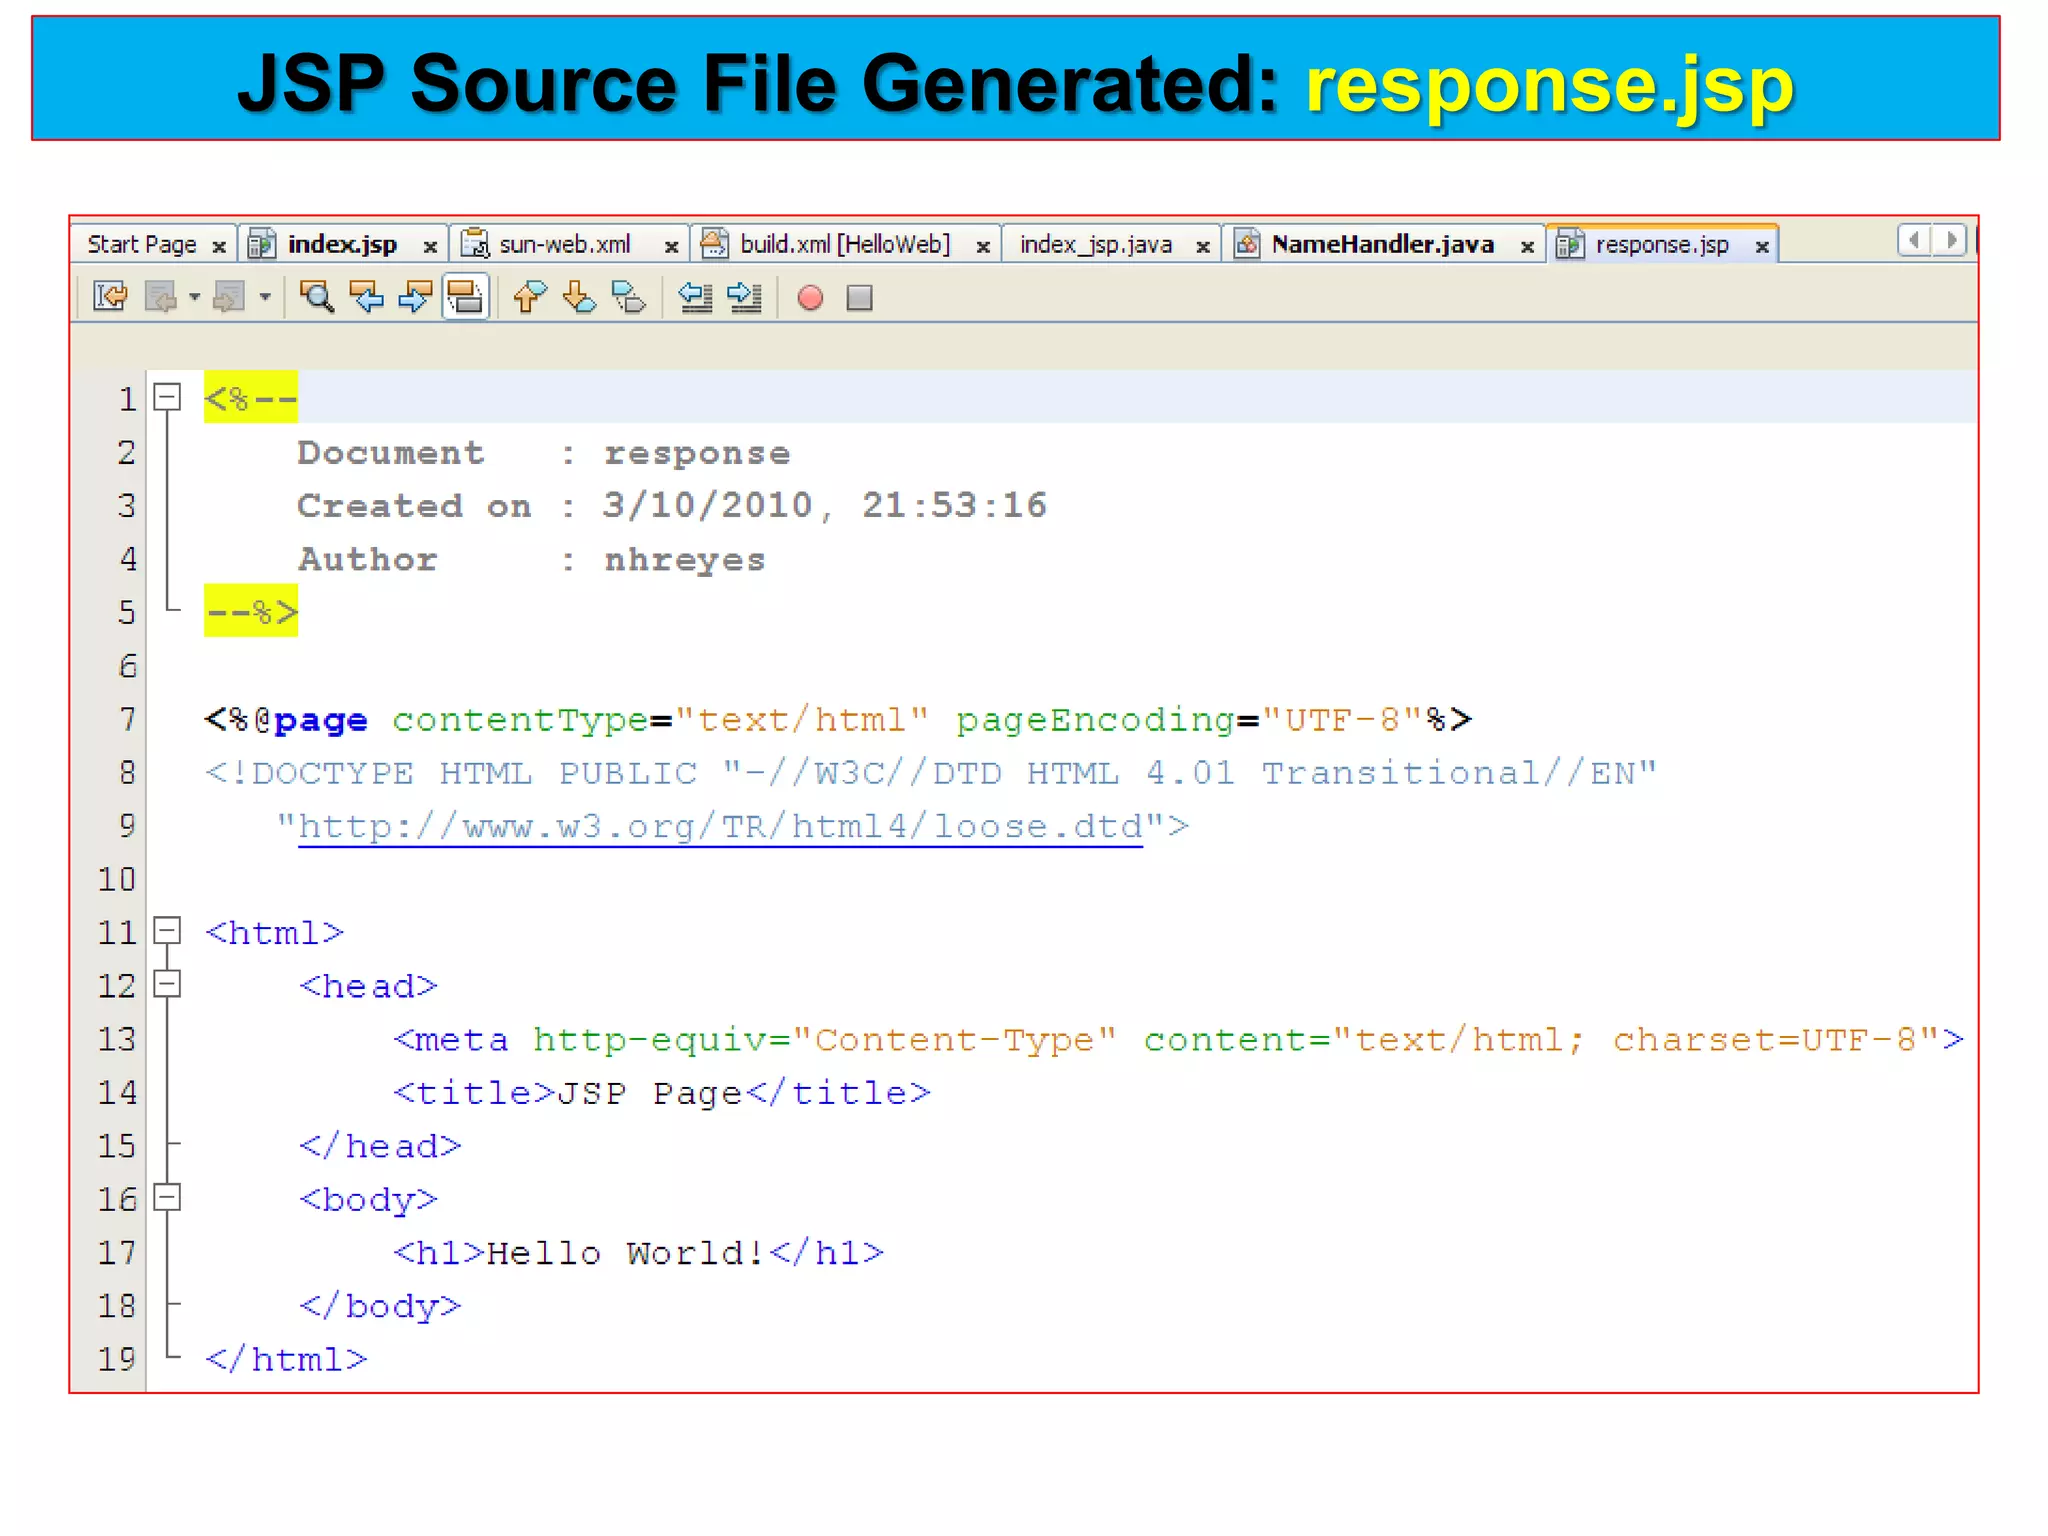The width and height of the screenshot is (2048, 1536).
Task: Click the Last Edit location icon
Action: 110,297
